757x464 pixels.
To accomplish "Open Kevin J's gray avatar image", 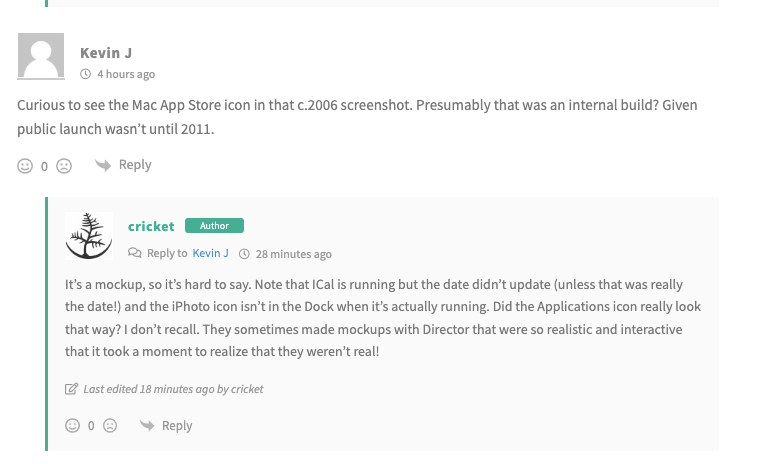I will (x=41, y=56).
